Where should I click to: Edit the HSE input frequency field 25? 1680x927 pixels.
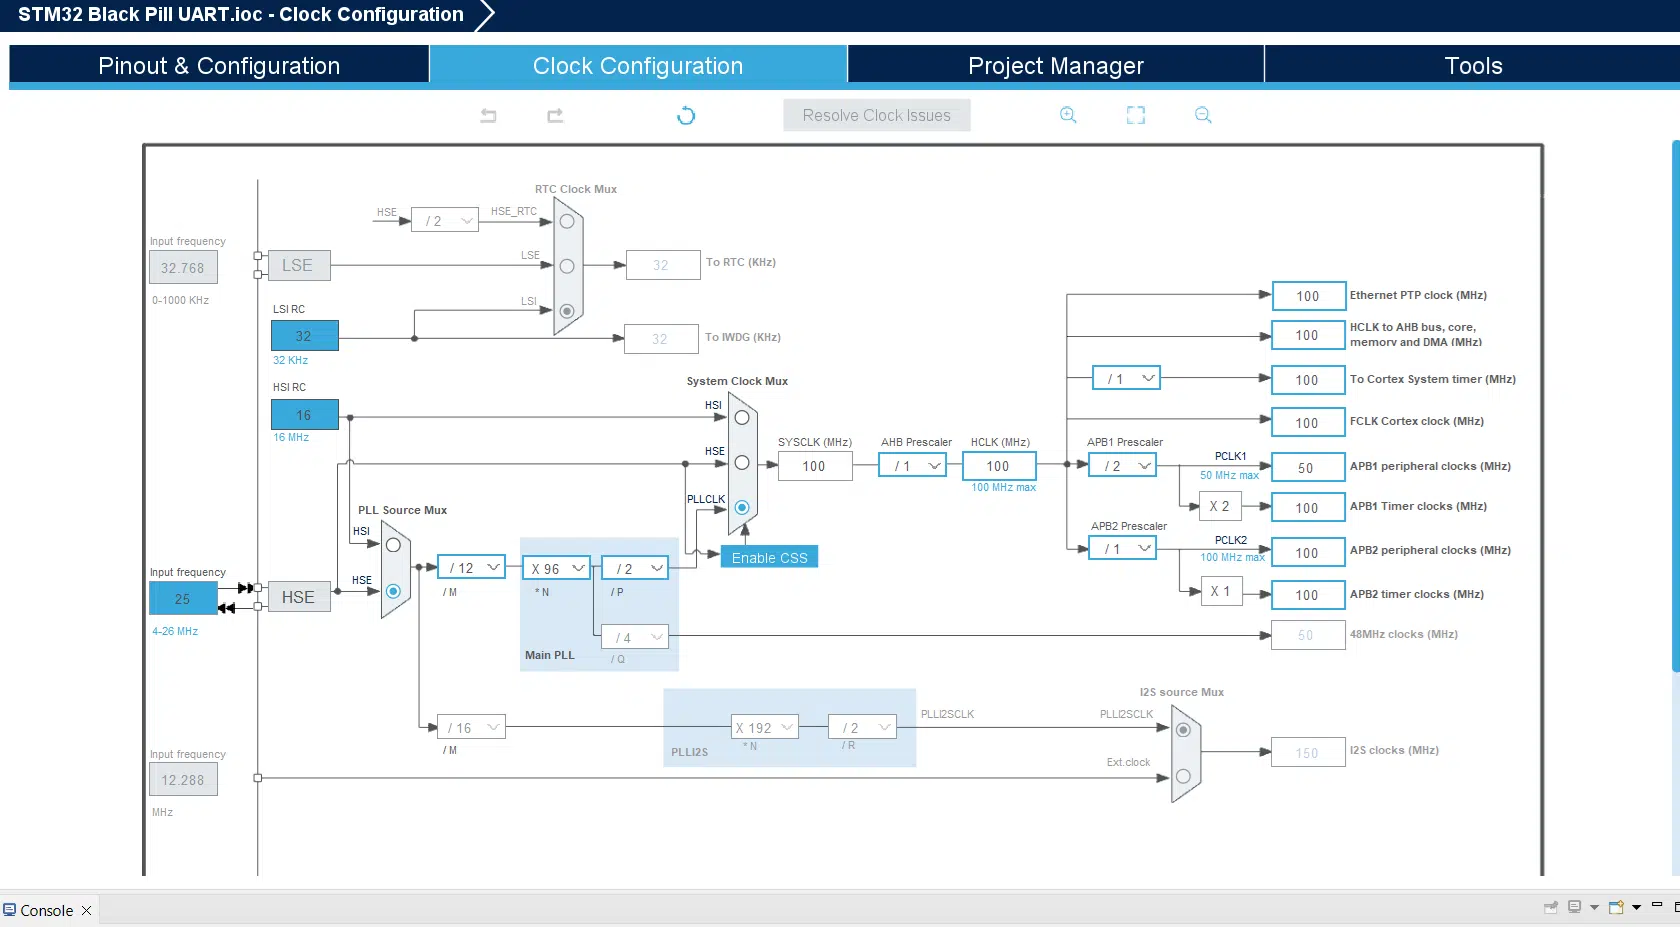(183, 598)
